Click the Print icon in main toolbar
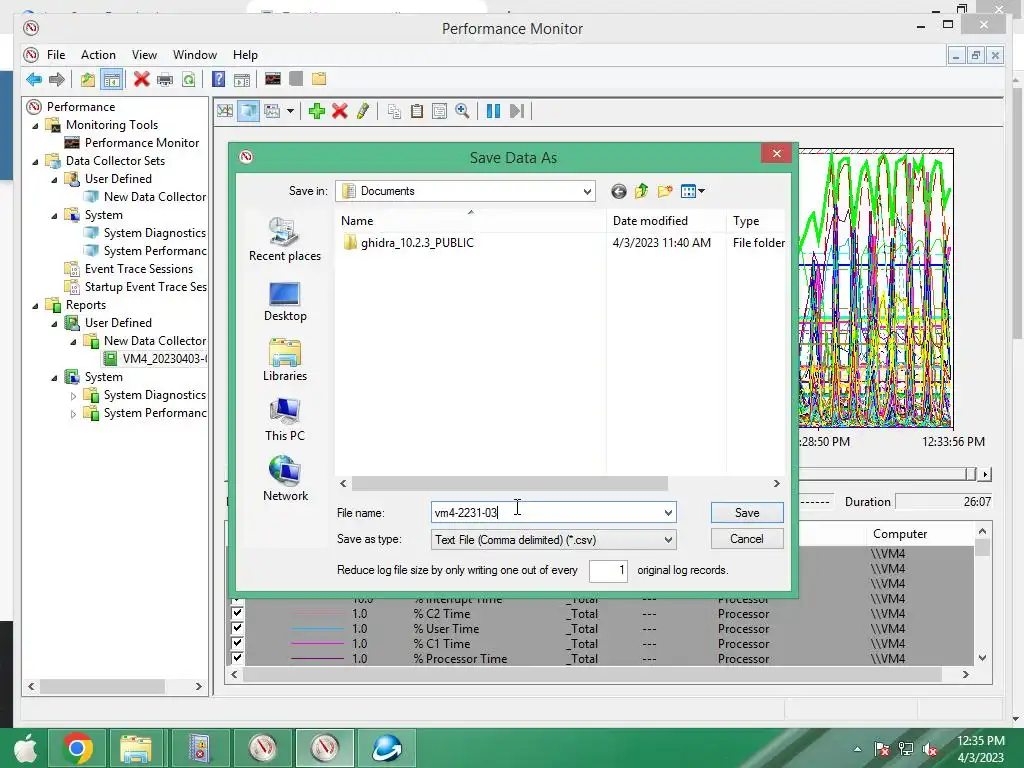 point(165,80)
